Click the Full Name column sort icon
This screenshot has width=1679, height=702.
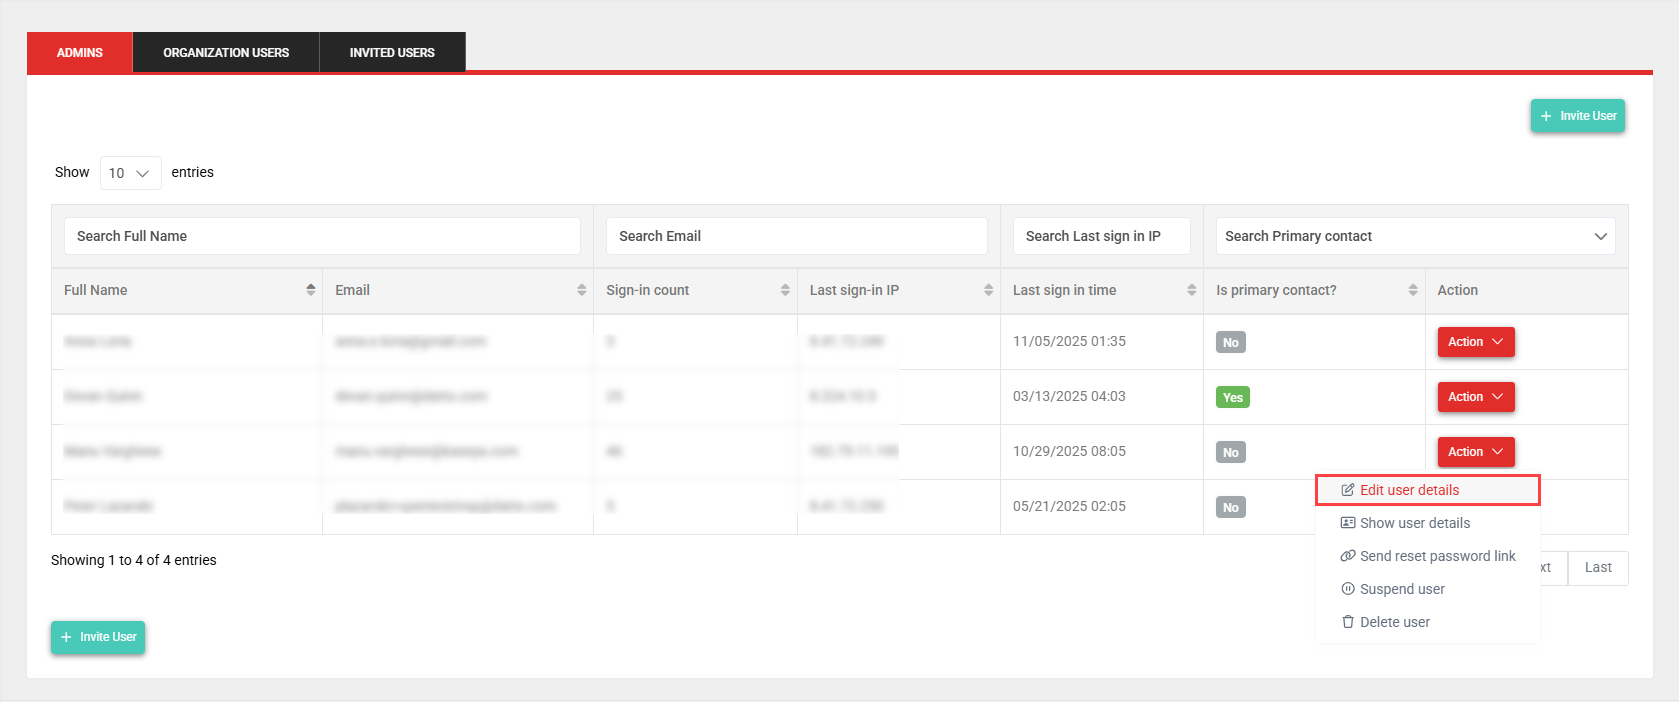pyautogui.click(x=310, y=290)
